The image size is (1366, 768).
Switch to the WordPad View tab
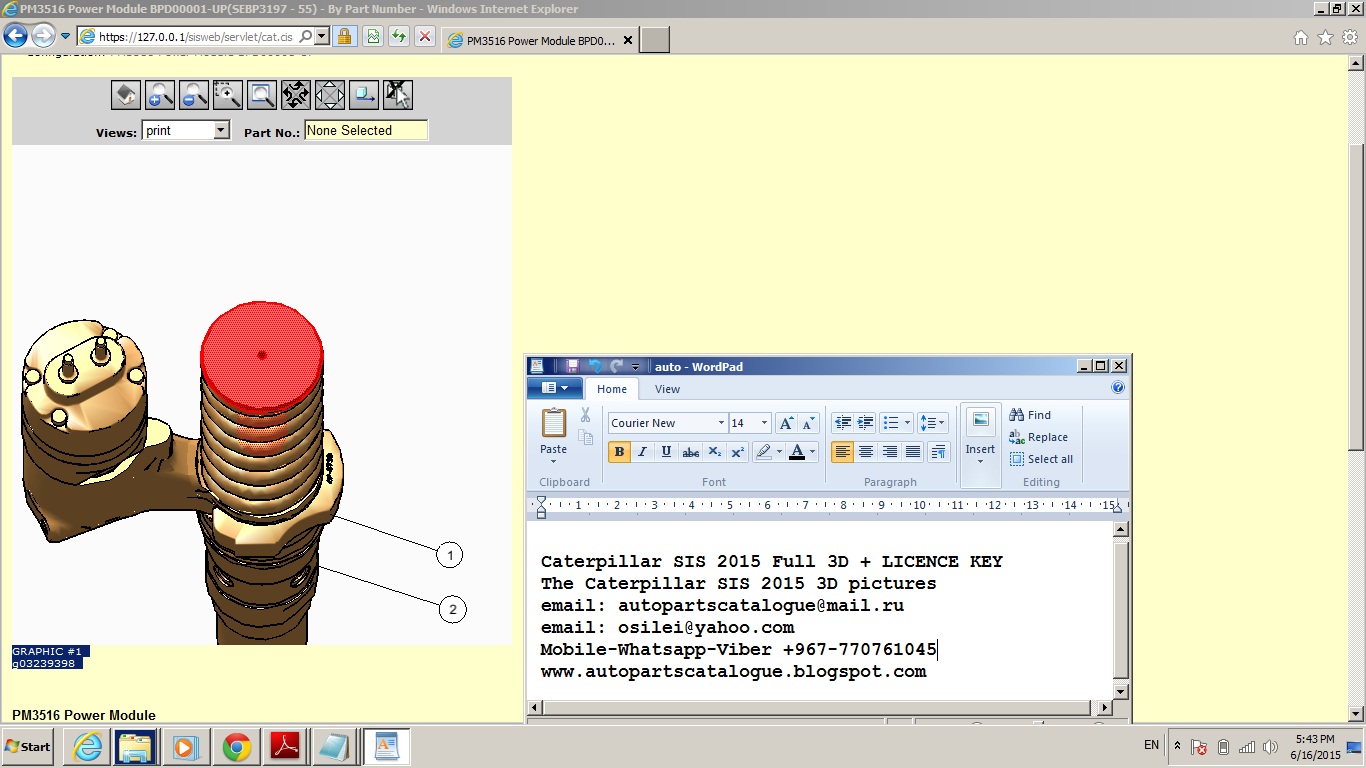pos(667,389)
